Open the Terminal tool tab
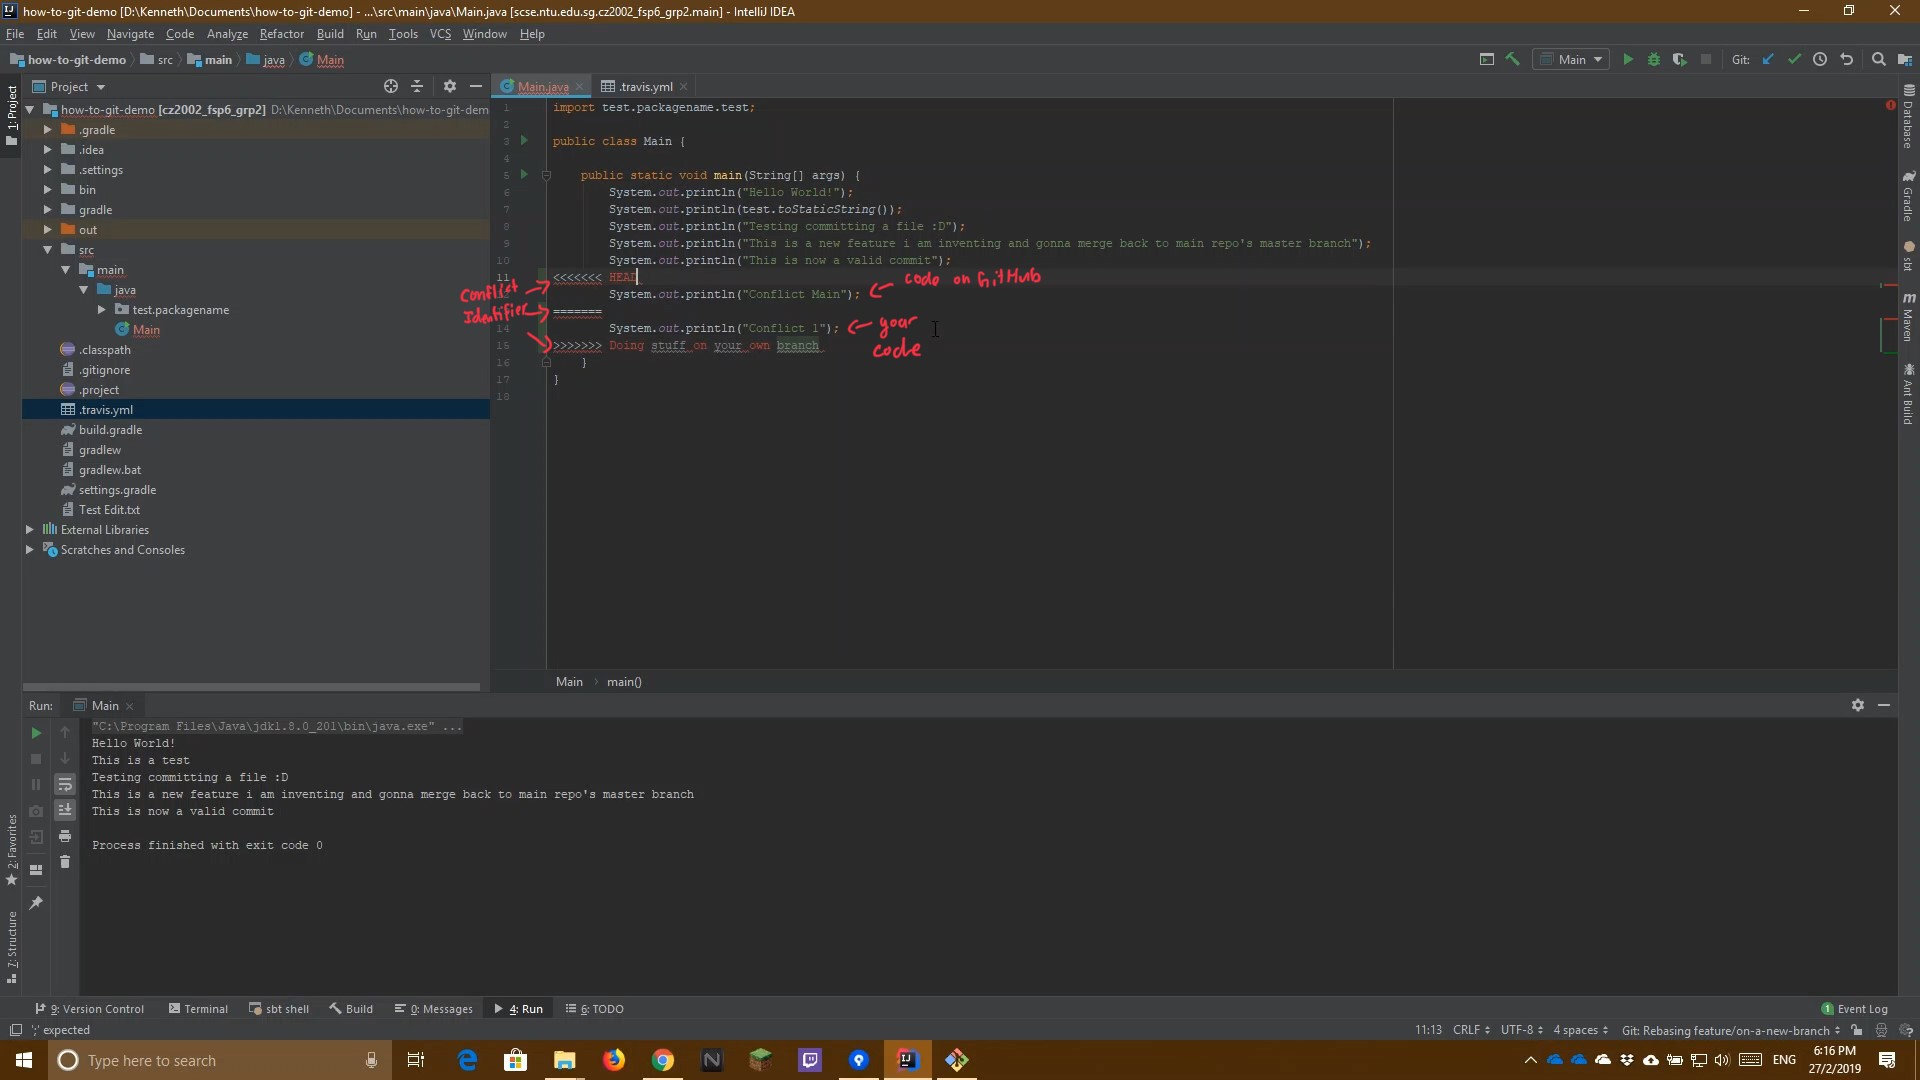The width and height of the screenshot is (1920, 1080). click(198, 1009)
